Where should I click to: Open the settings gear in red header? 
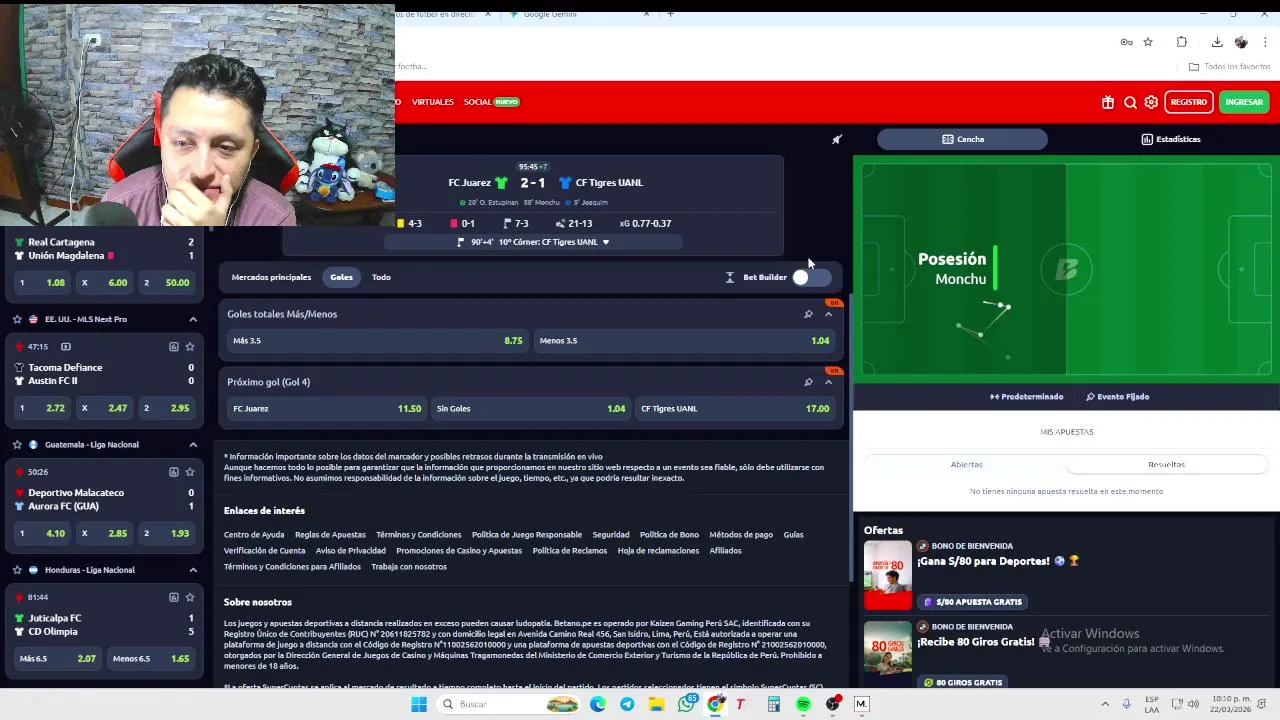coord(1151,102)
